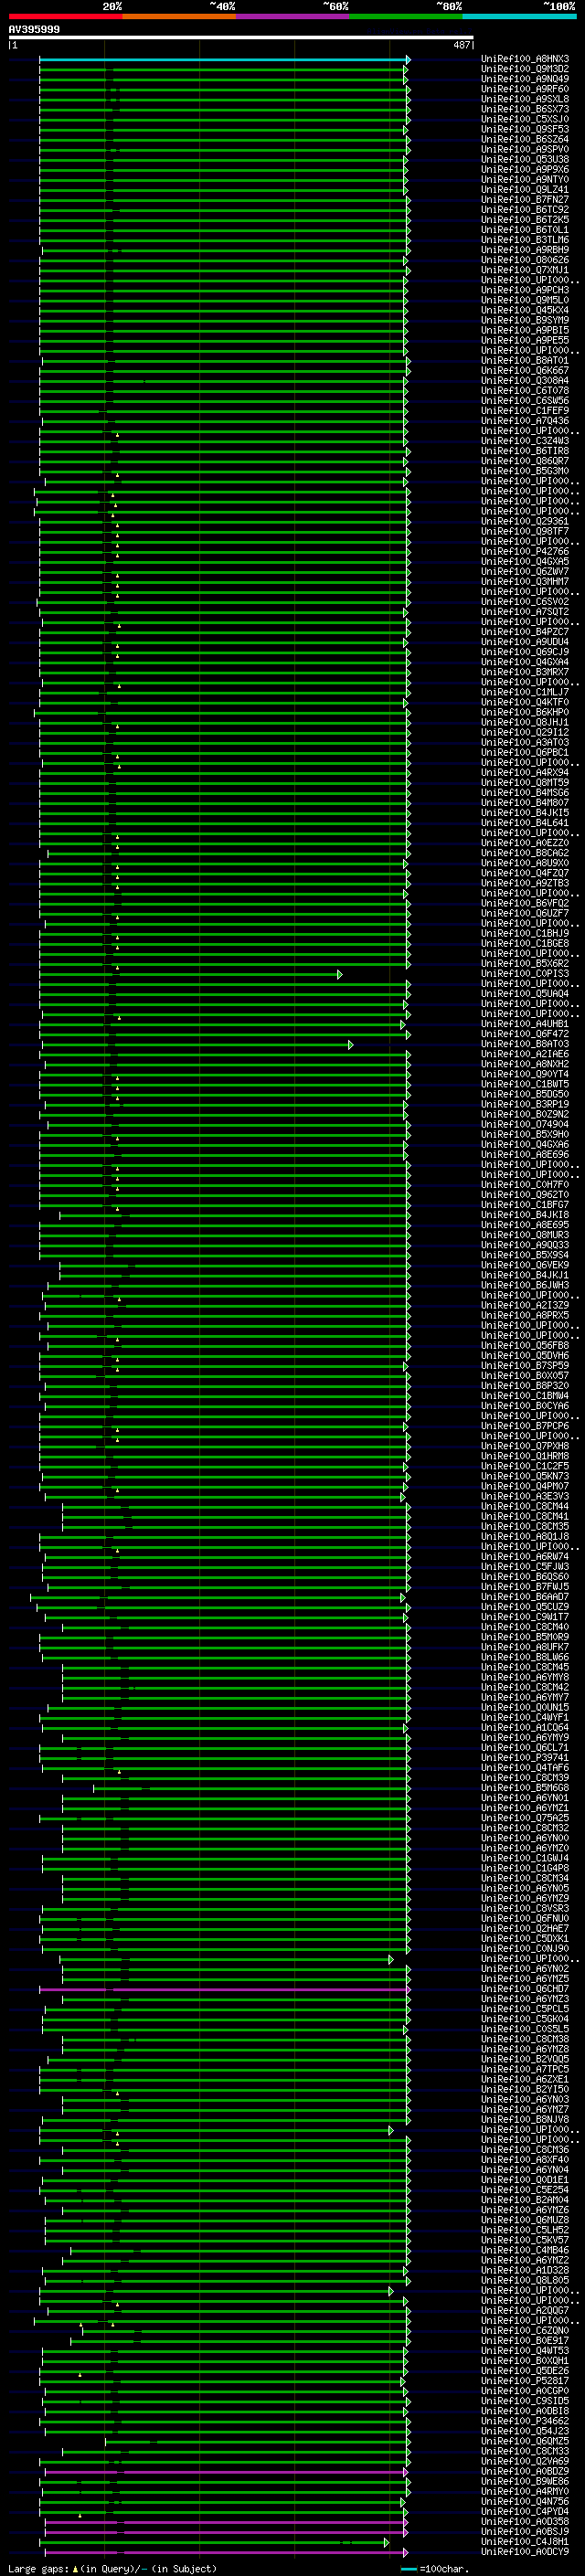Screen dimensions: 585x2576
Task: Click hit label UniRef100_Q6VEK9
Action: [x=525, y=1265]
